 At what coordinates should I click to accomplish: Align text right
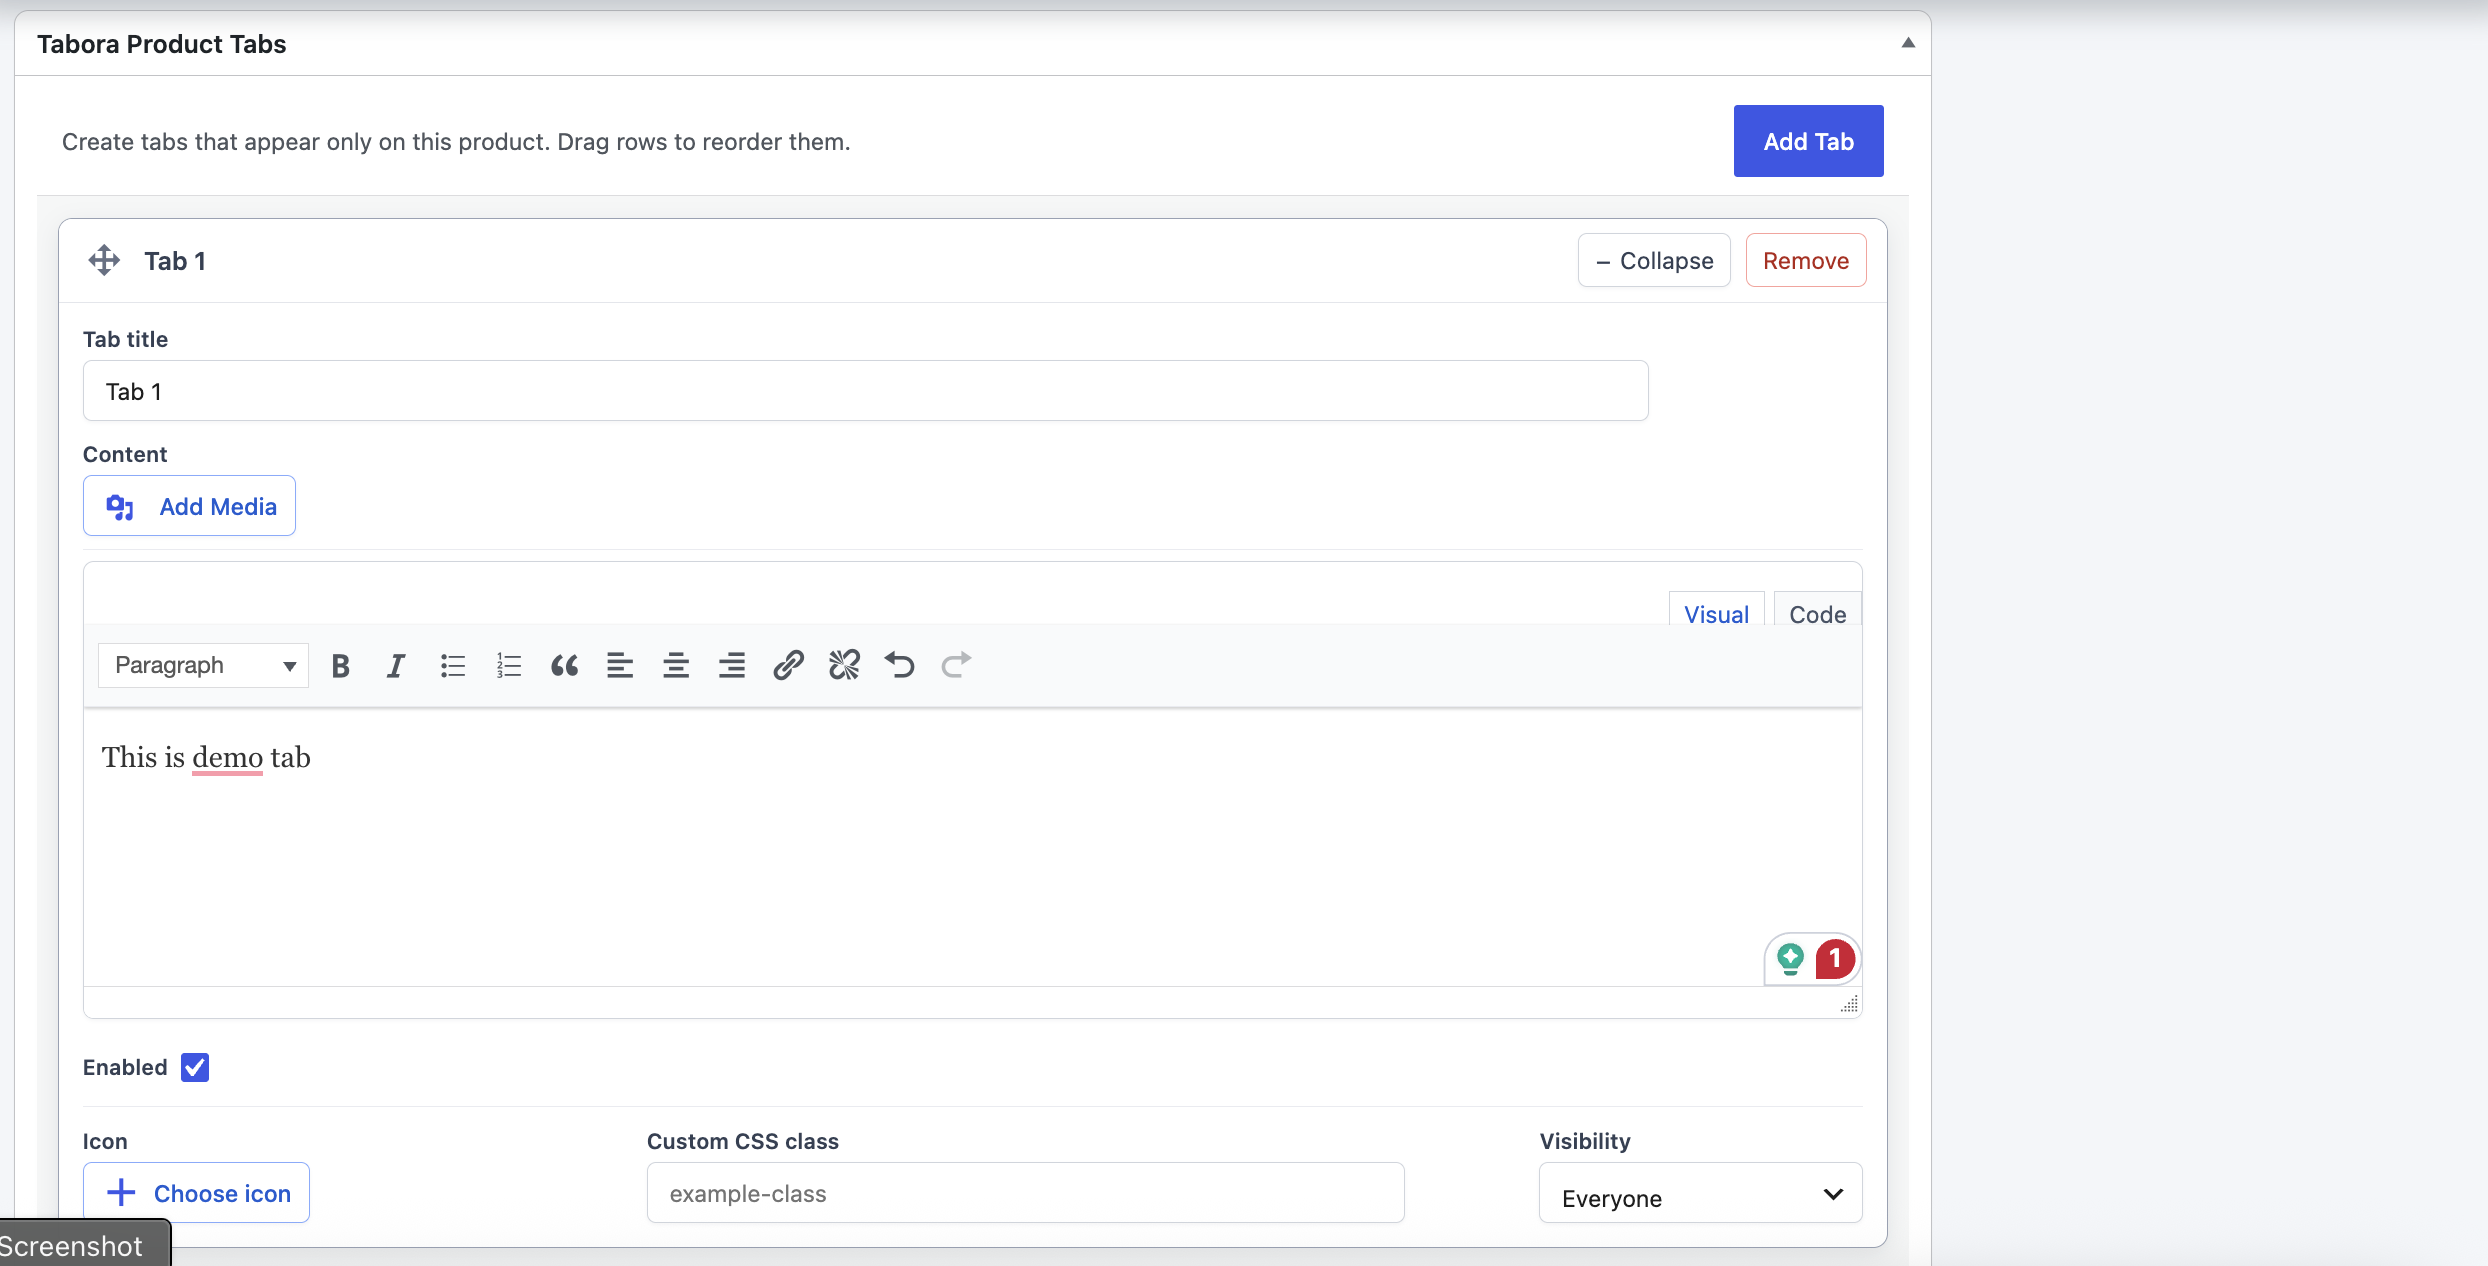tap(732, 665)
